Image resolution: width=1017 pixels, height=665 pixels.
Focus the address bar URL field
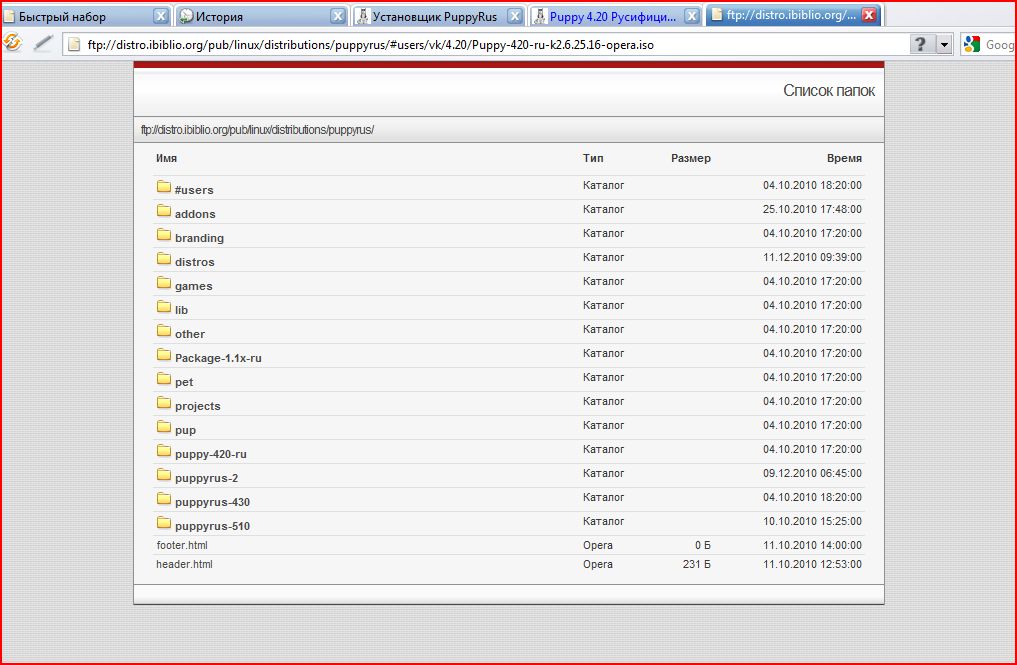click(x=485, y=45)
